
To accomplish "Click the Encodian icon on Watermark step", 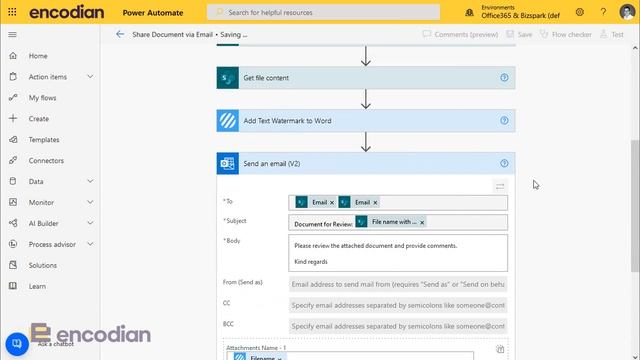I will [x=228, y=120].
